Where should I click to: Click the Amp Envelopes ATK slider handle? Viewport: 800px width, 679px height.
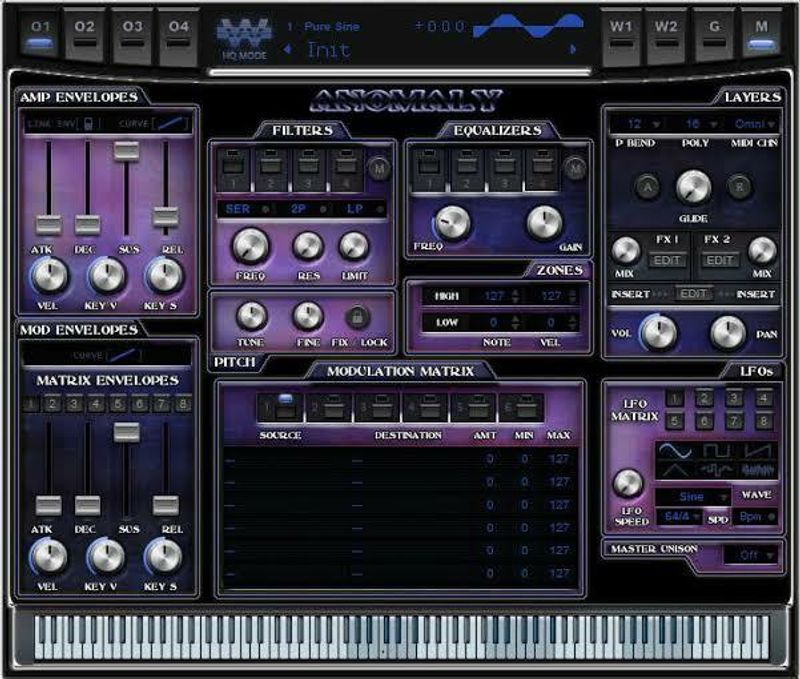[48, 225]
